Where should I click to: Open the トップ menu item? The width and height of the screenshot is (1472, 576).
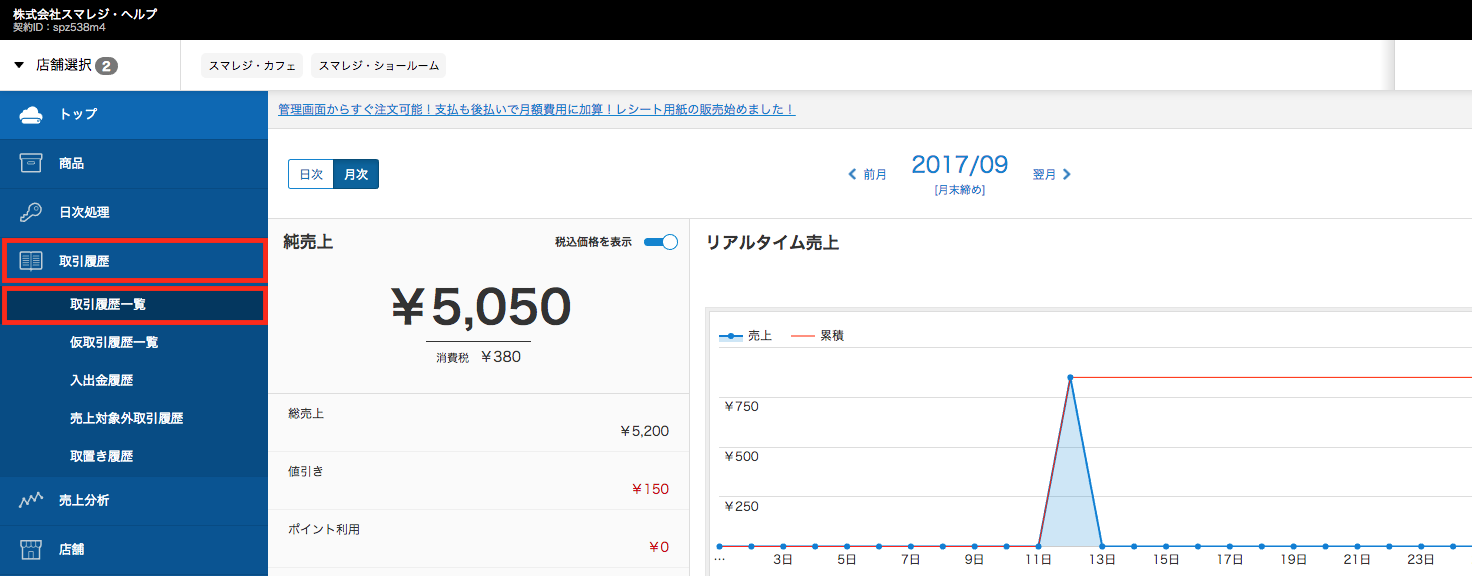[134, 114]
